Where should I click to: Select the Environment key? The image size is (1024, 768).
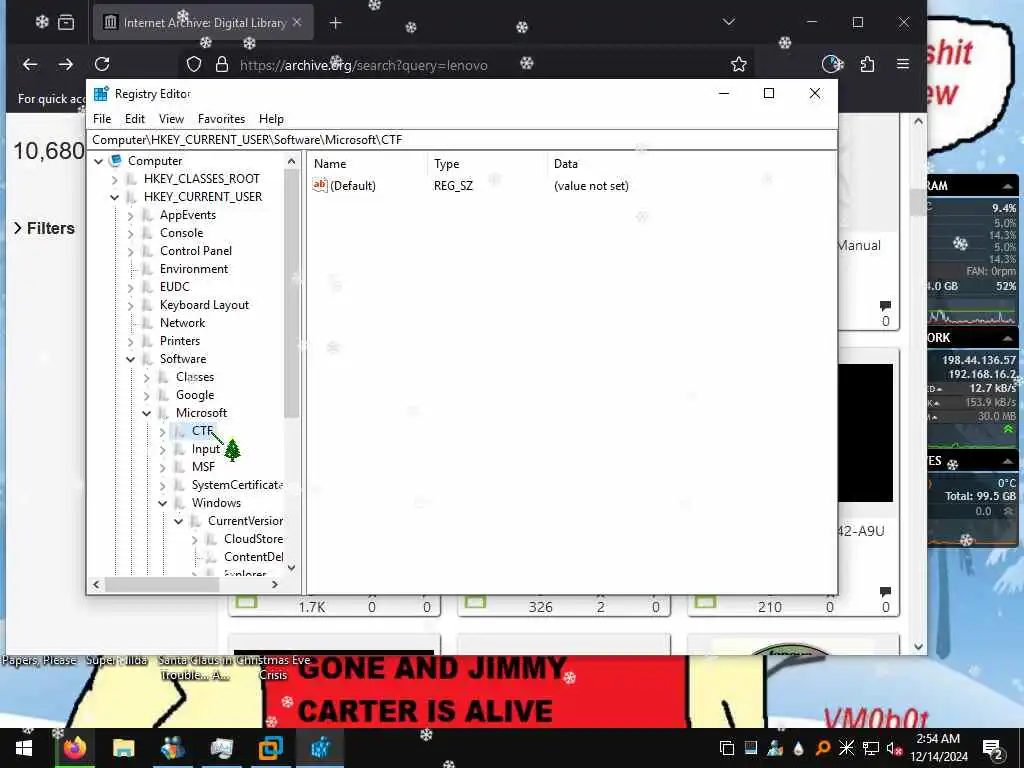[194, 269]
